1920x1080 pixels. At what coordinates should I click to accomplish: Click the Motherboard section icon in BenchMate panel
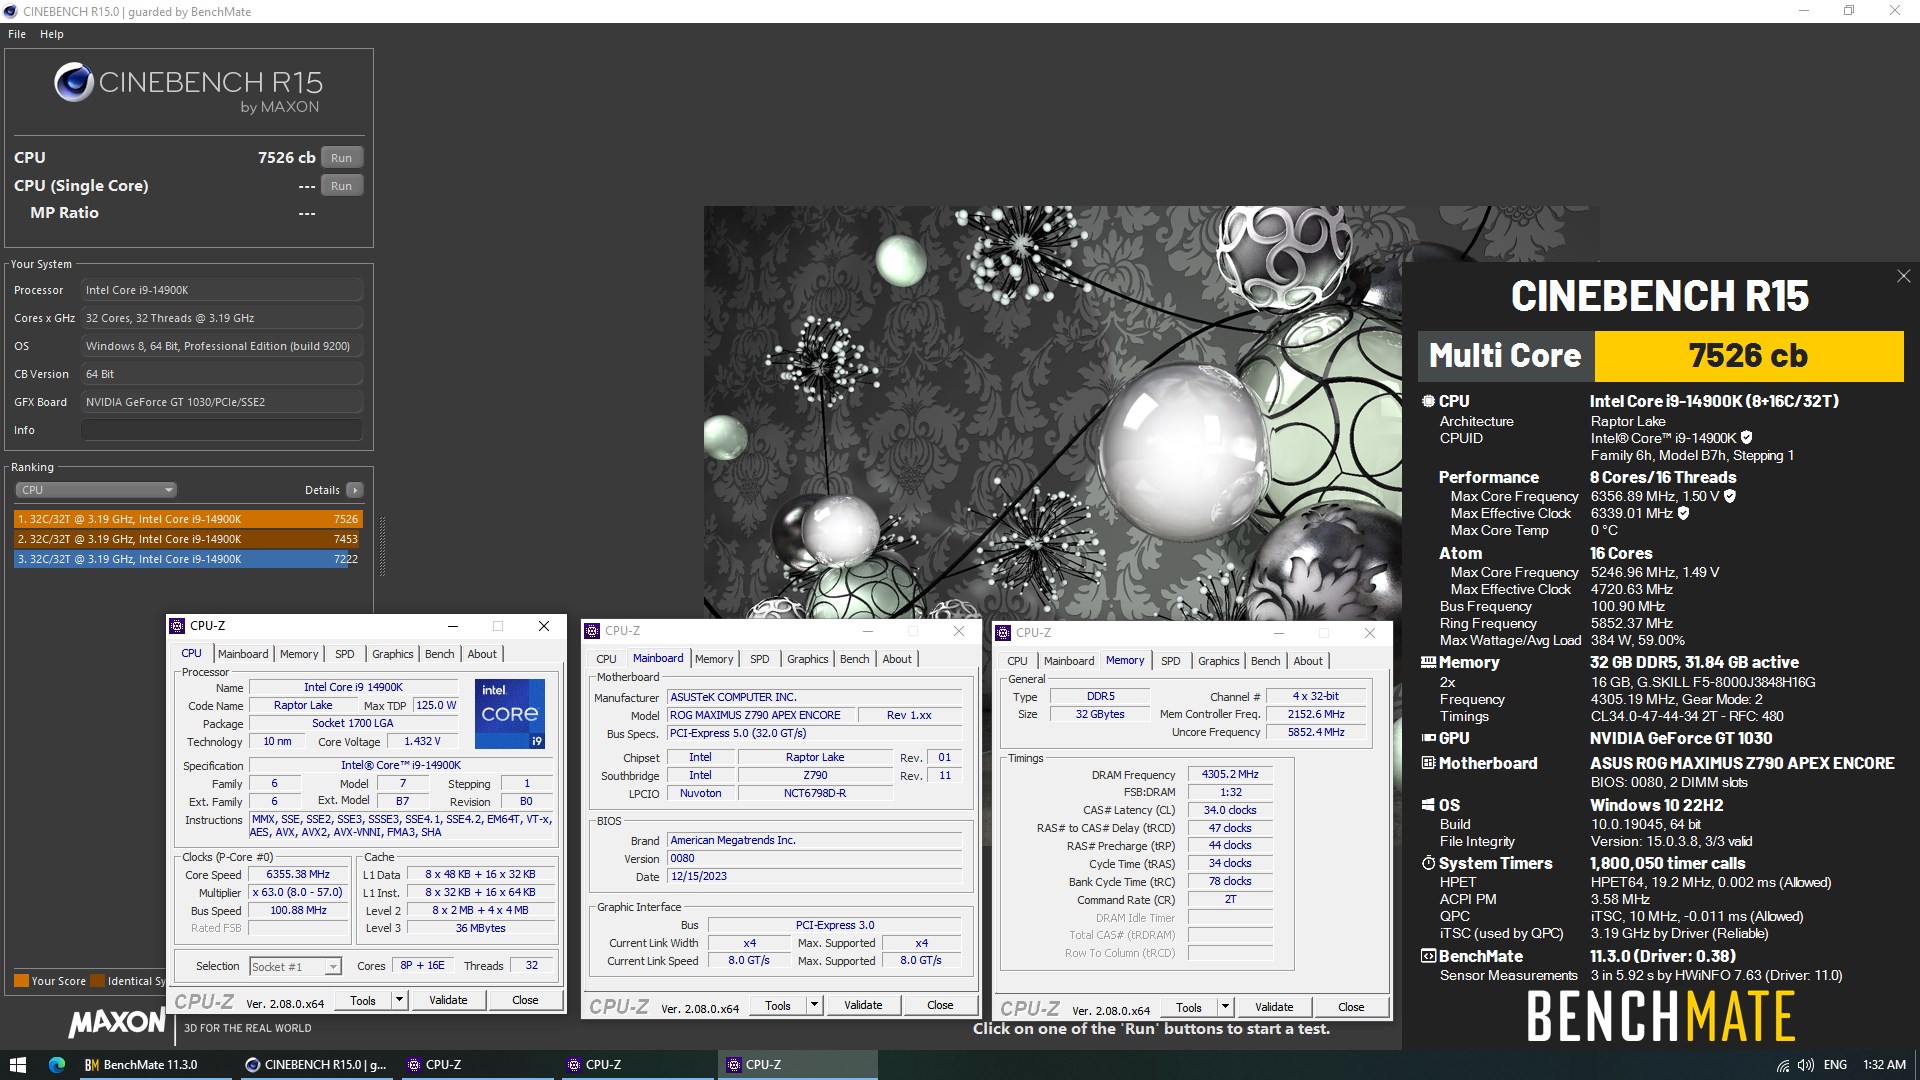1428,763
